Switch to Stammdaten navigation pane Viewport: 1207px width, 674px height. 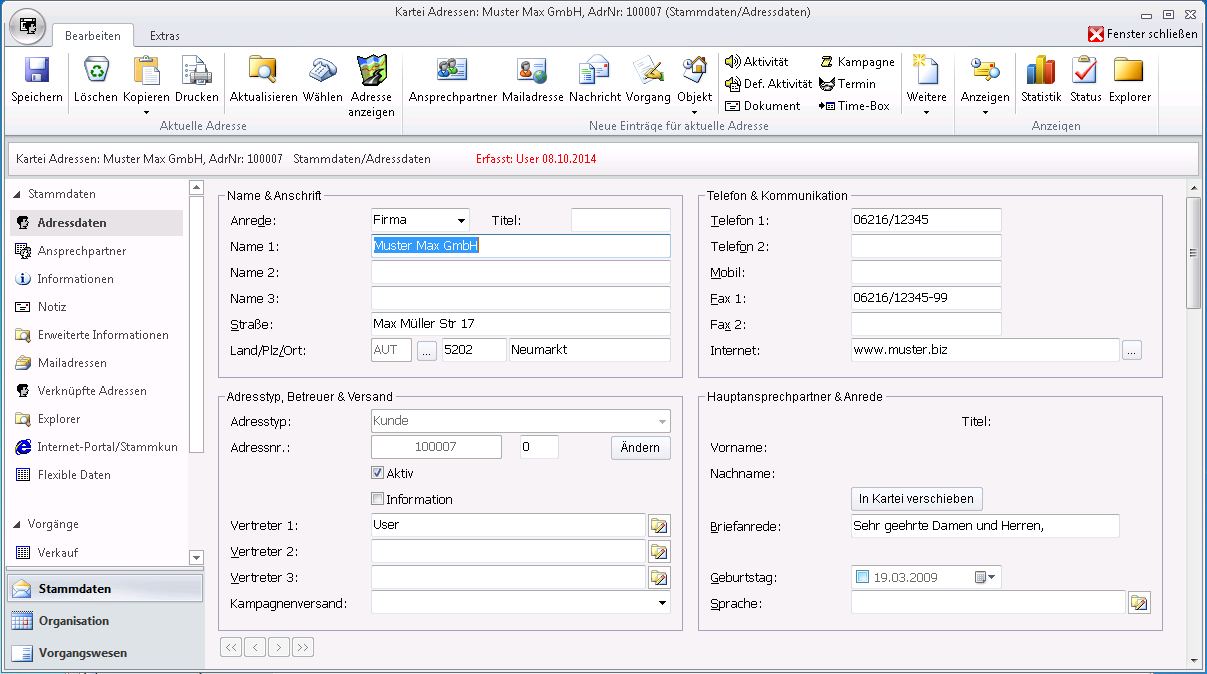pyautogui.click(x=104, y=589)
